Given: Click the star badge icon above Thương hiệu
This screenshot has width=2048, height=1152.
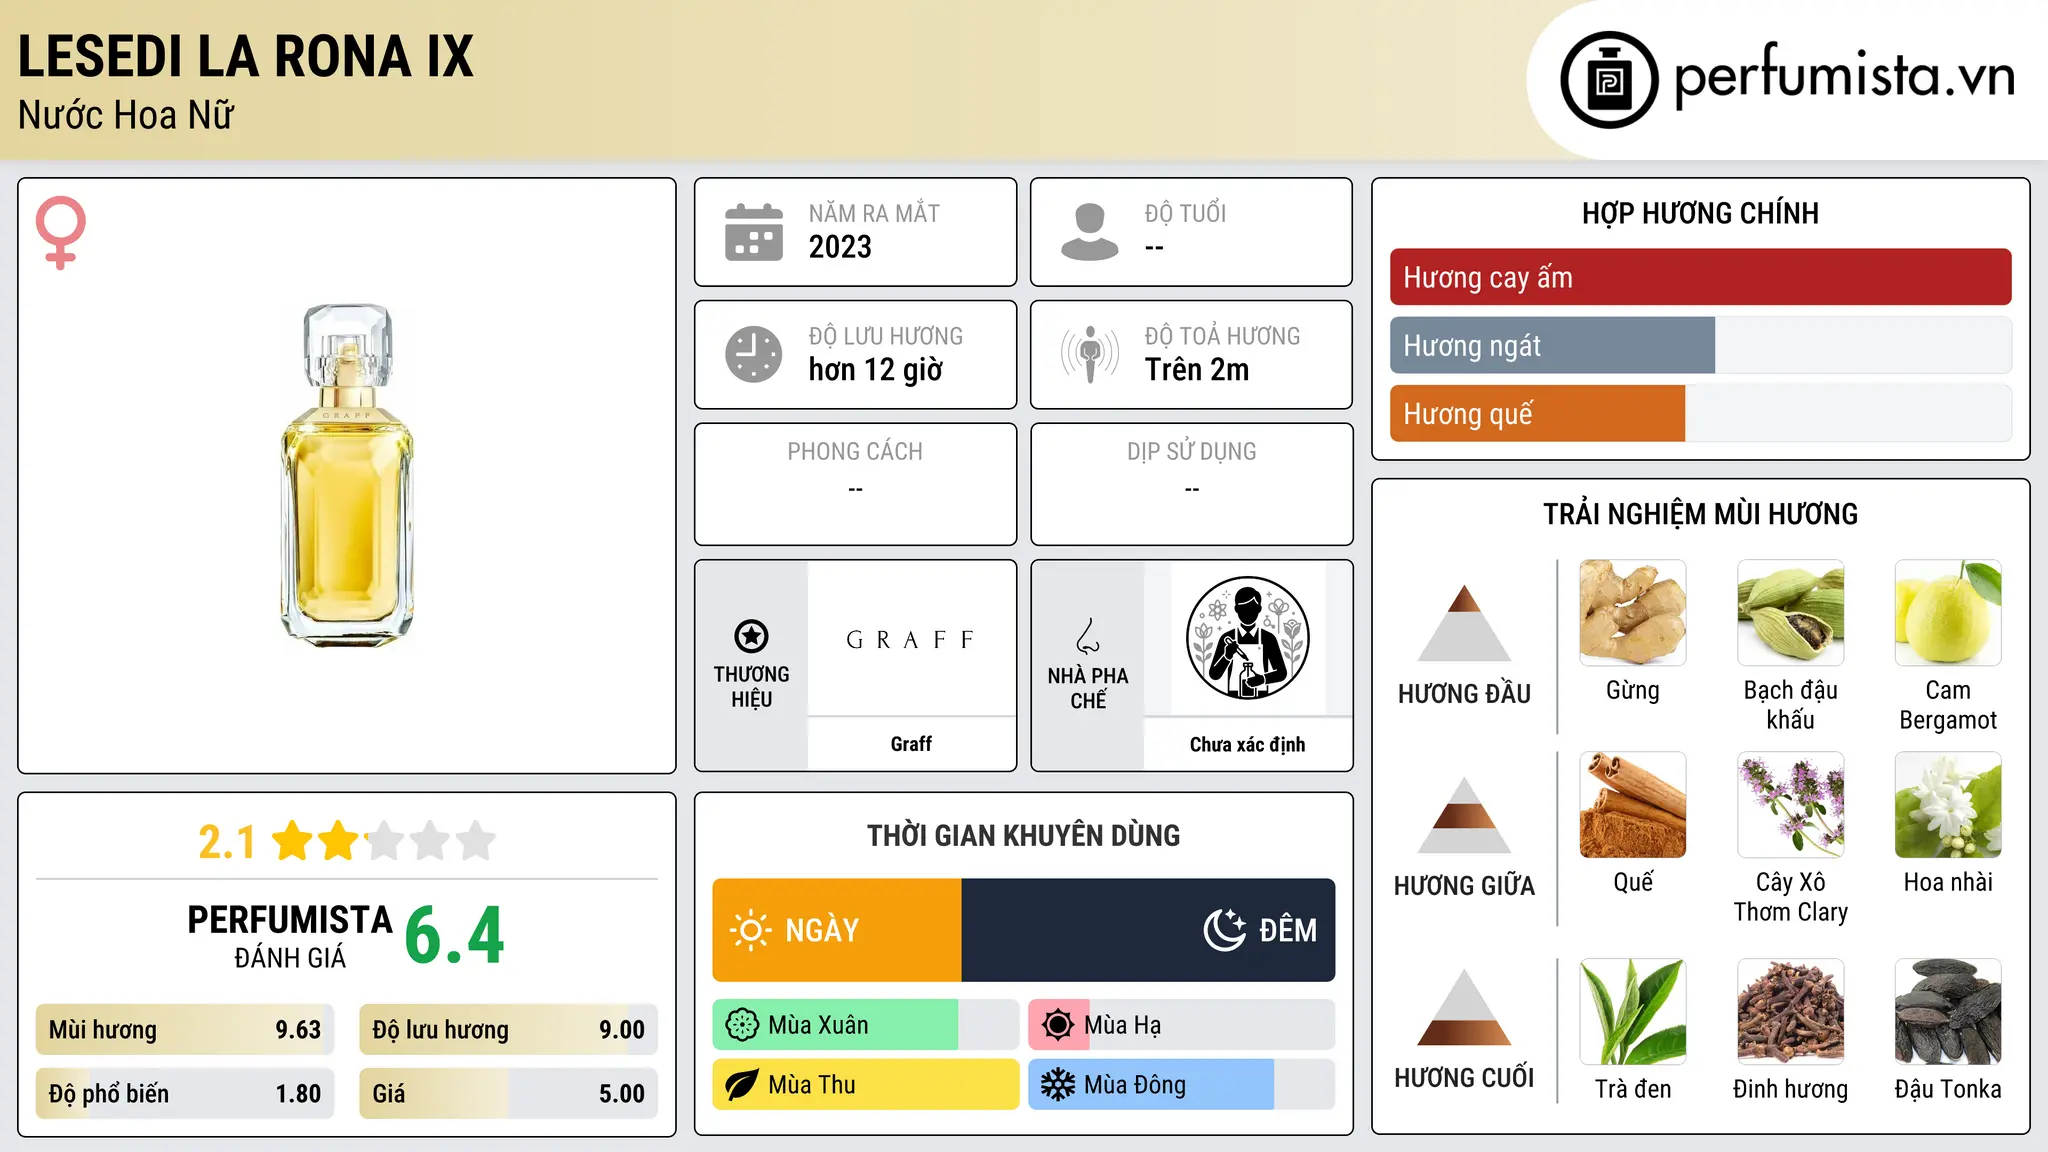Looking at the screenshot, I should 751,636.
